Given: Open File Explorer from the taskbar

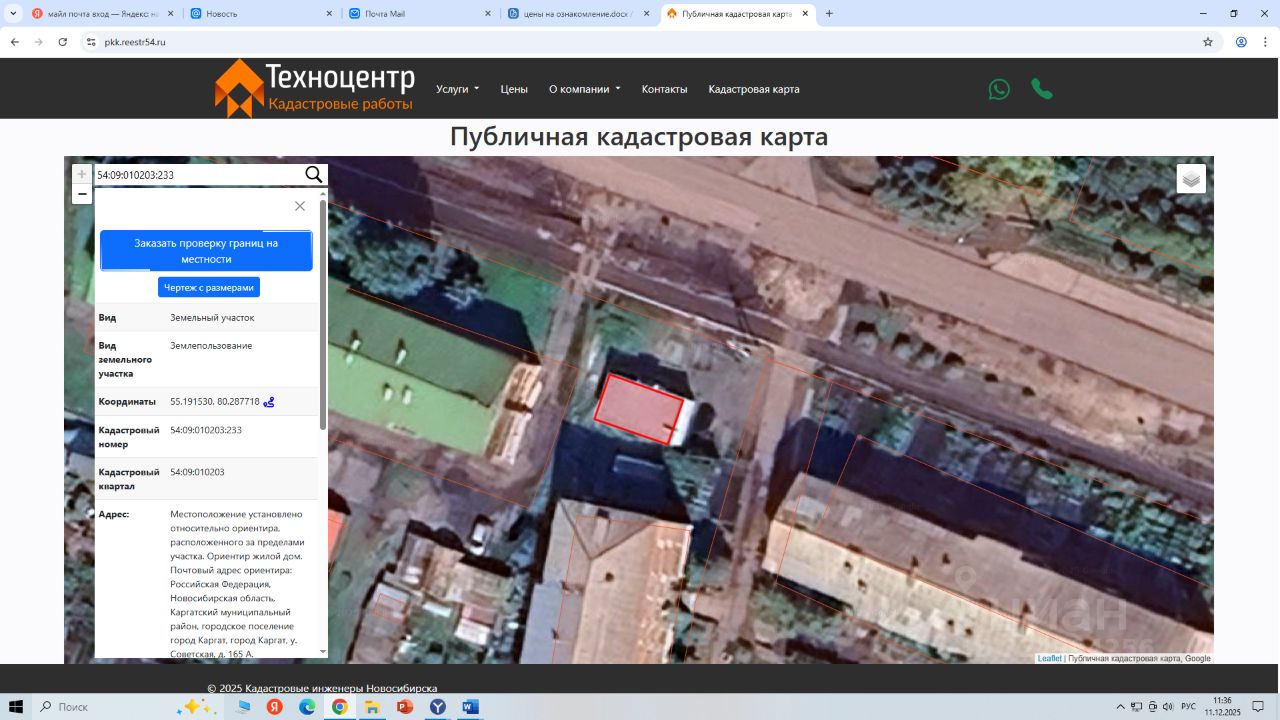Looking at the screenshot, I should click(372, 707).
